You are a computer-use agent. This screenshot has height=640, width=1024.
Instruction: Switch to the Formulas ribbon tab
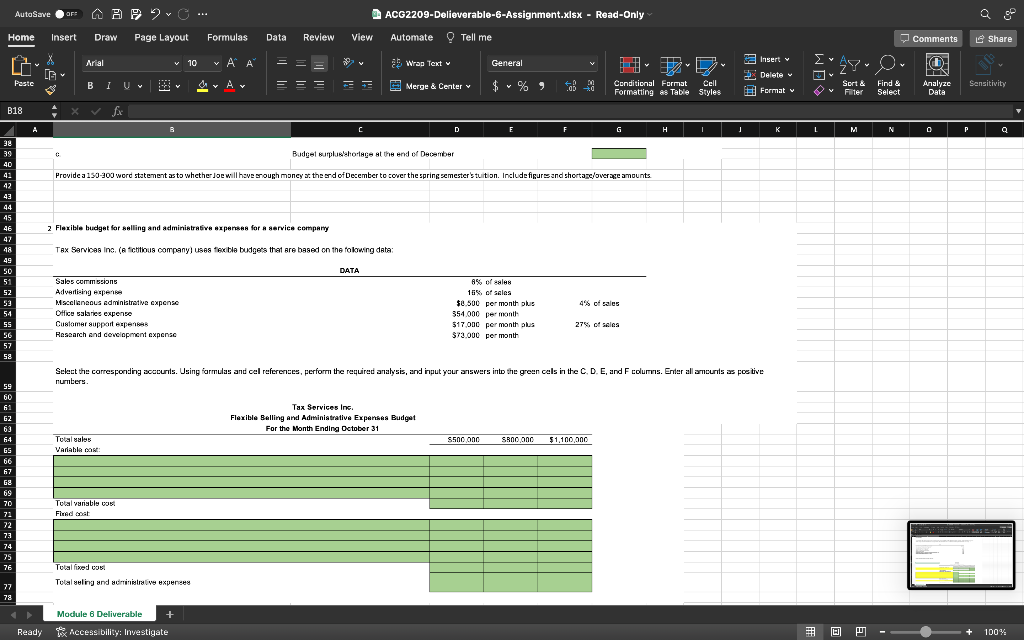point(227,37)
